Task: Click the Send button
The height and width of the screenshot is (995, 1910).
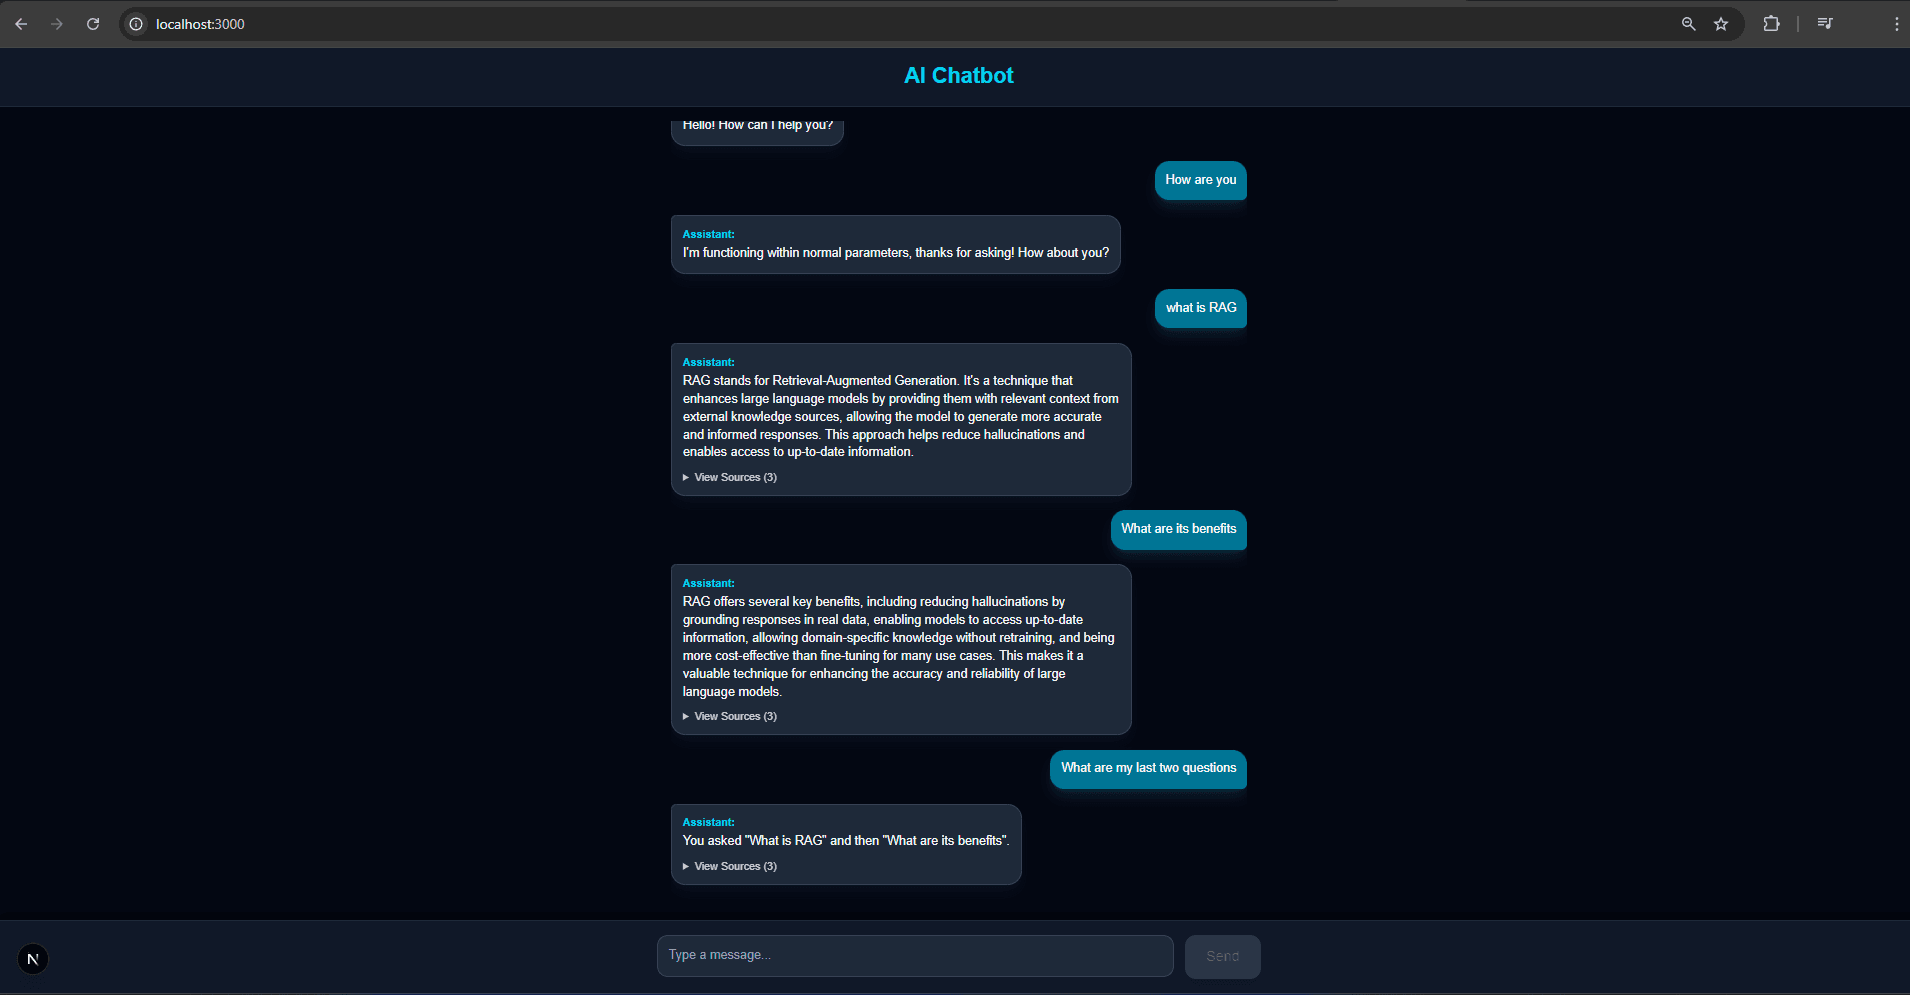Action: [1222, 957]
